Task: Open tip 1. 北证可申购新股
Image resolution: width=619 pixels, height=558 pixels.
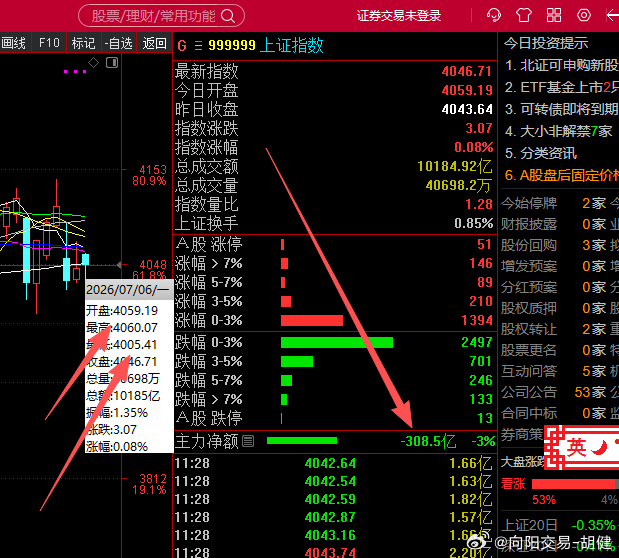Action: (x=561, y=65)
